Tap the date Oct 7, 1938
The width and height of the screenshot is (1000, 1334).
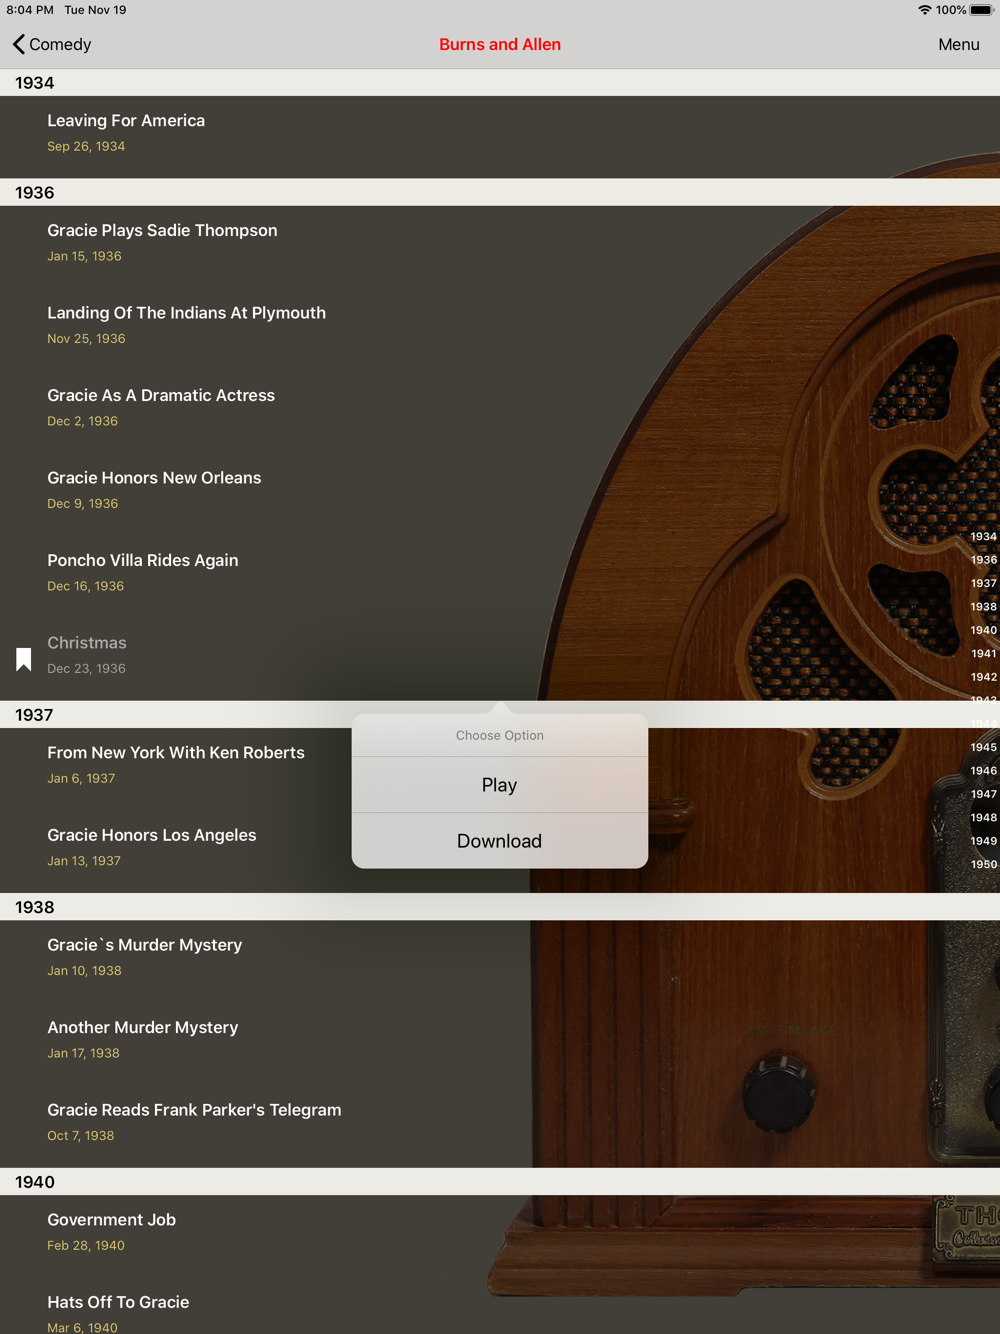pyautogui.click(x=80, y=1135)
